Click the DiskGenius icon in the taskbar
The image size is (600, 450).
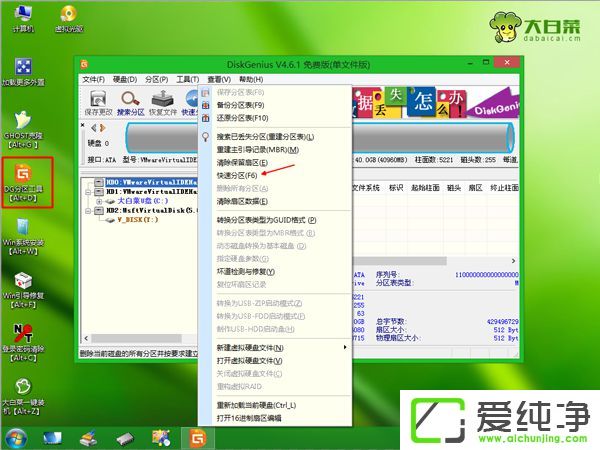[x=197, y=438]
